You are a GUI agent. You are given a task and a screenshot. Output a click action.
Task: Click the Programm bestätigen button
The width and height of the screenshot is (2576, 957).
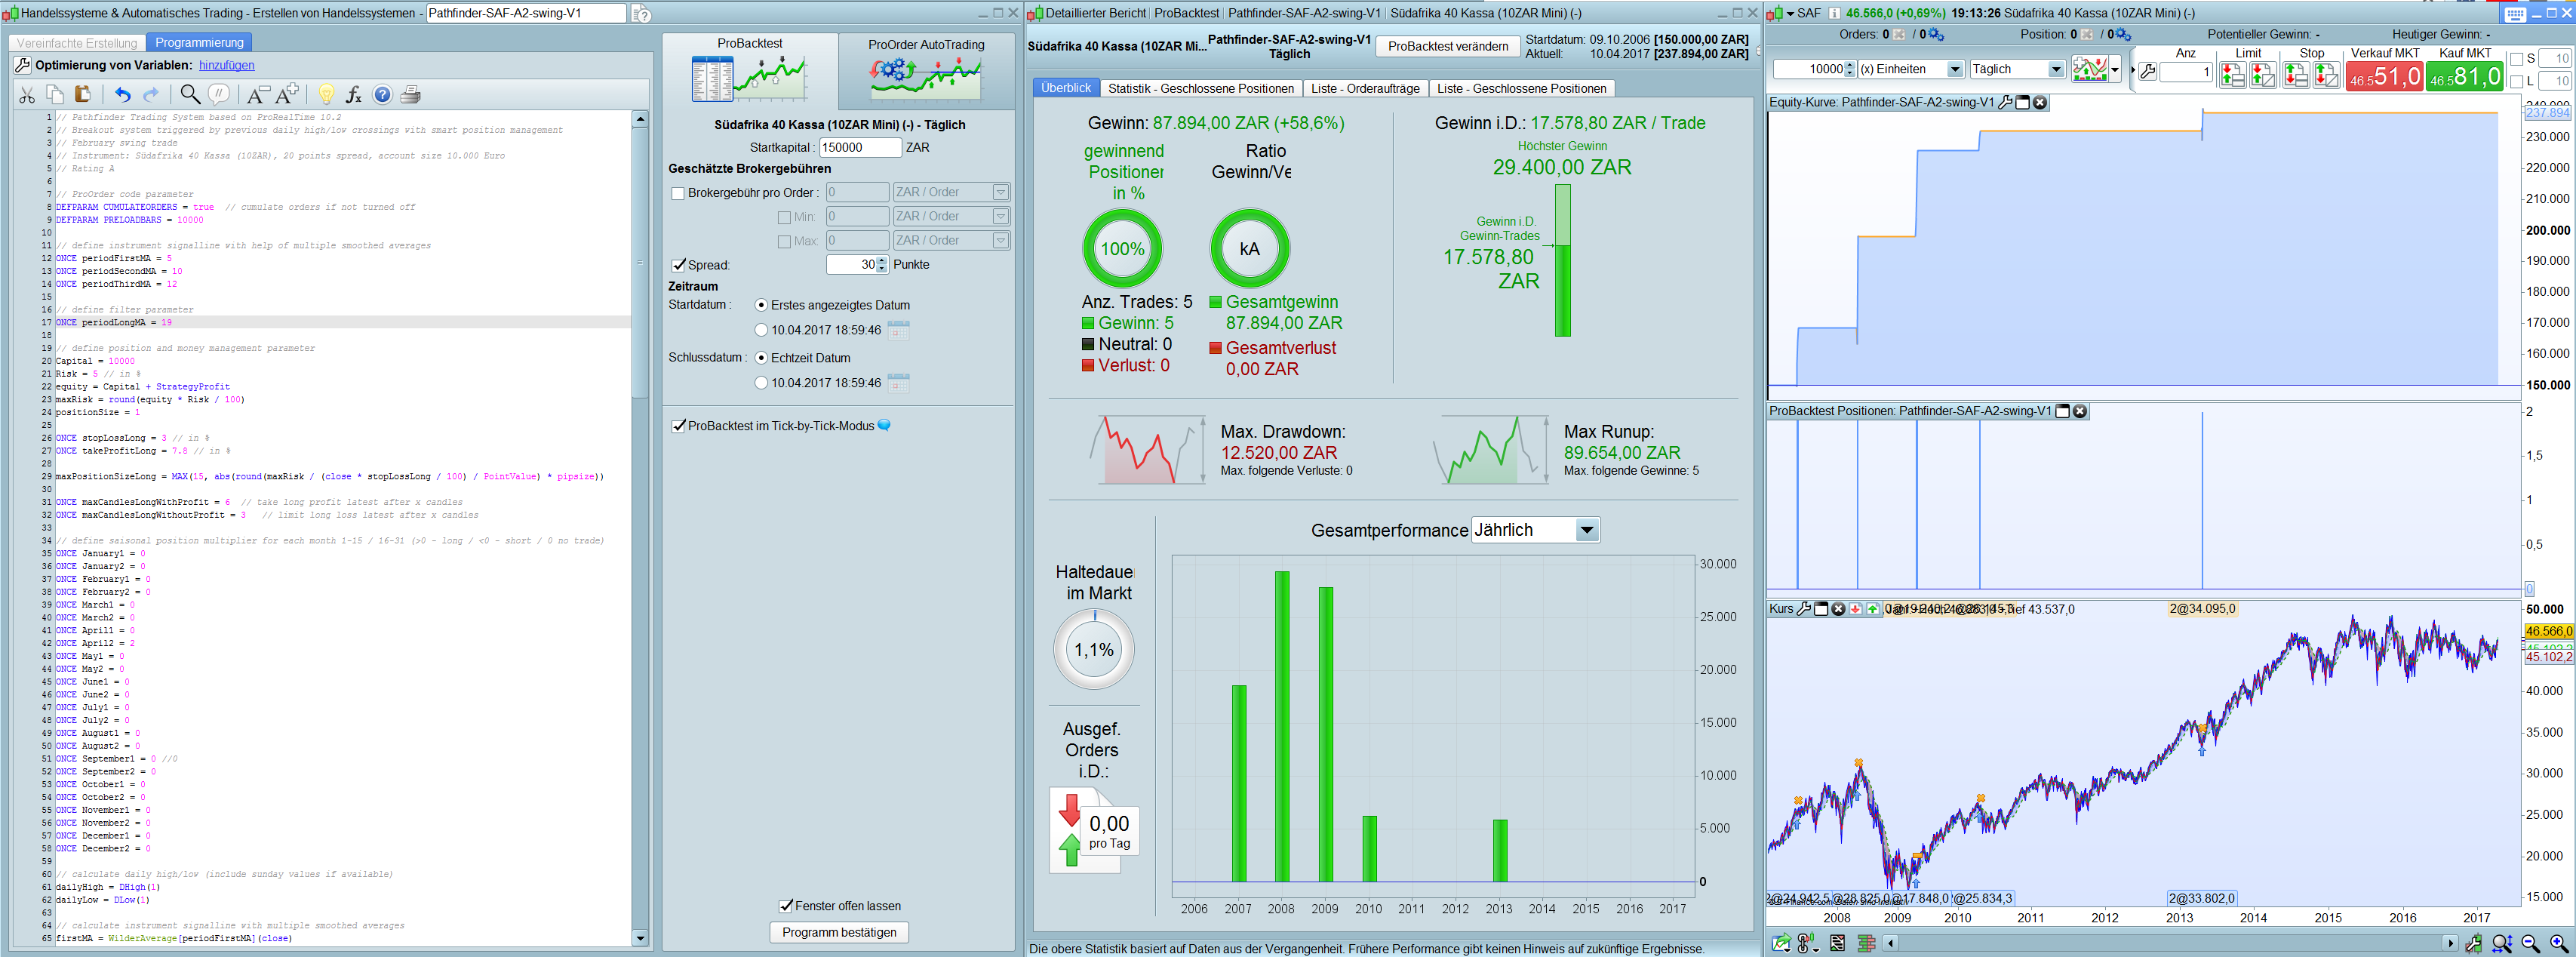pos(839,932)
